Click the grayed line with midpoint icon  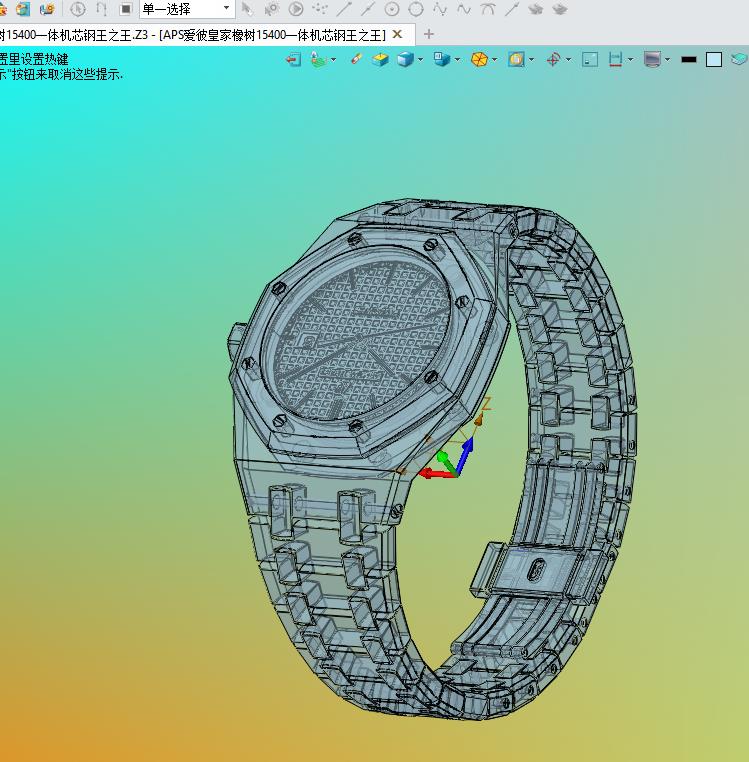pyautogui.click(x=368, y=9)
